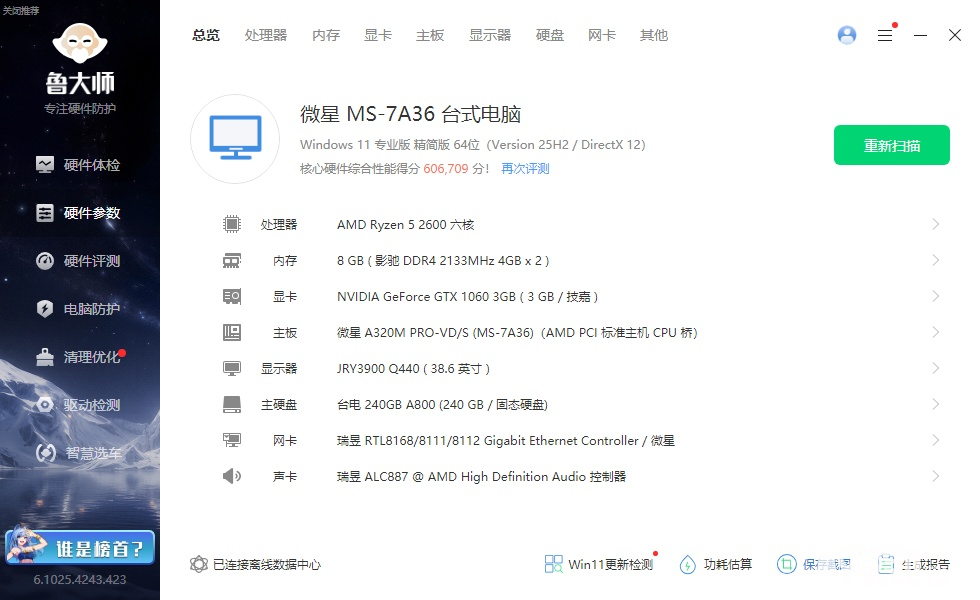Switch to the graphics card tab

pos(378,35)
